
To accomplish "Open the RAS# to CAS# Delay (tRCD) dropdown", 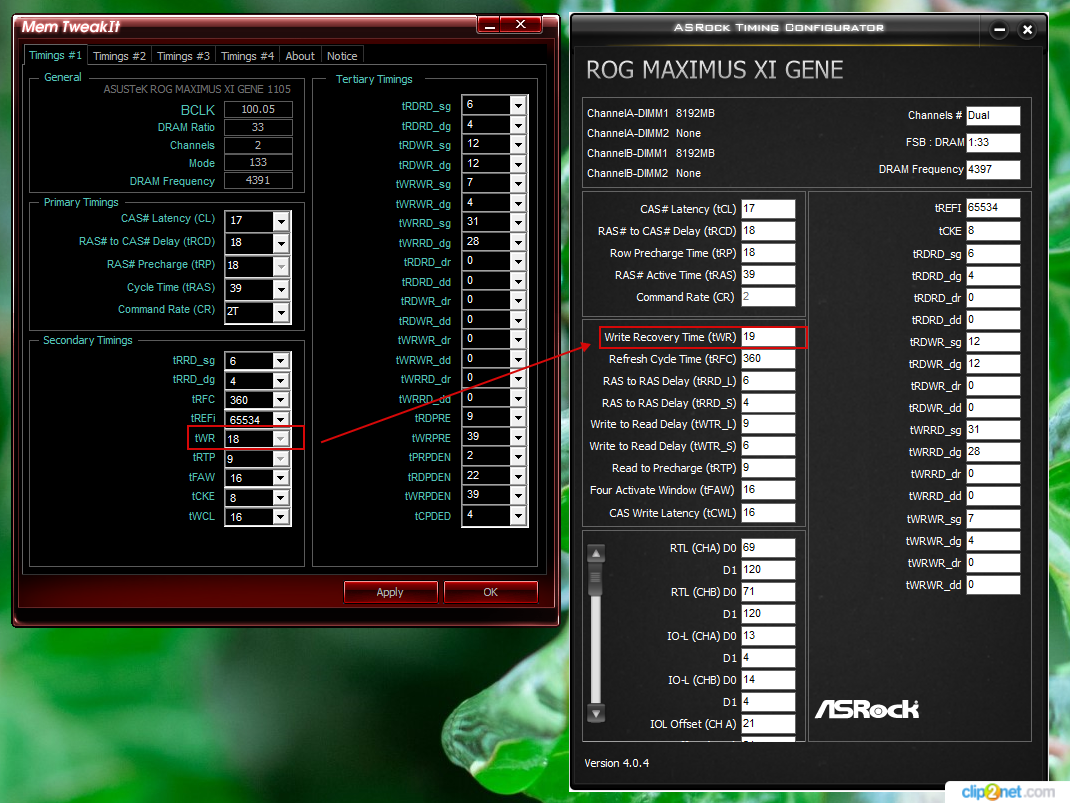I will tap(280, 243).
